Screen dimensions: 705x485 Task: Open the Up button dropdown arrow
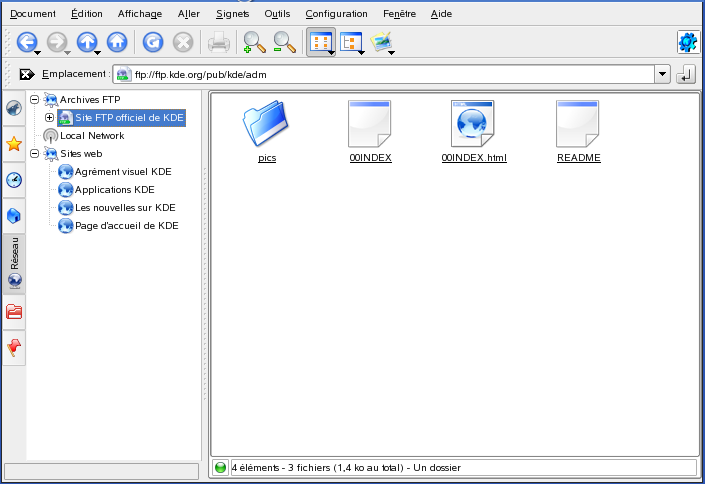(97, 53)
